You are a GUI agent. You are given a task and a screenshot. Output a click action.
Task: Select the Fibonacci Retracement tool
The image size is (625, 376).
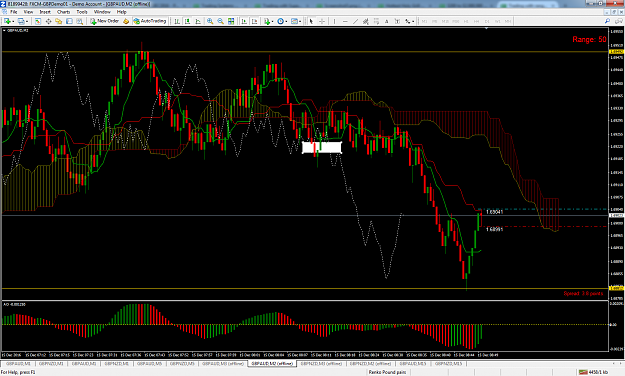[x=376, y=21]
